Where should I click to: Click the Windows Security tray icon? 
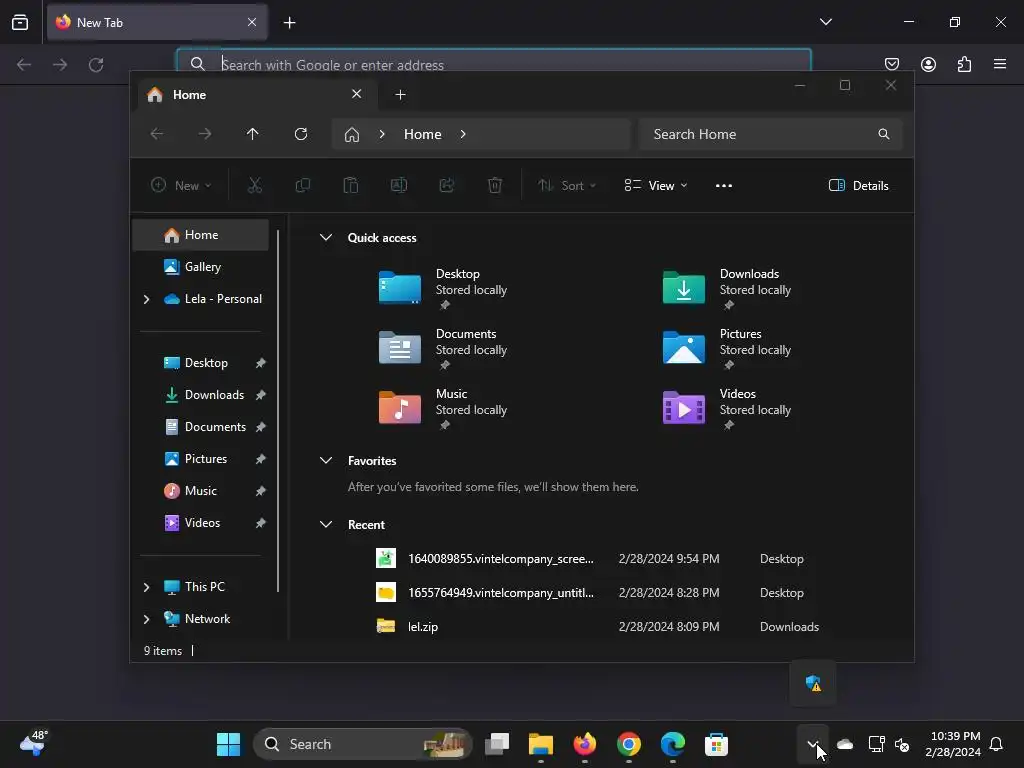813,684
